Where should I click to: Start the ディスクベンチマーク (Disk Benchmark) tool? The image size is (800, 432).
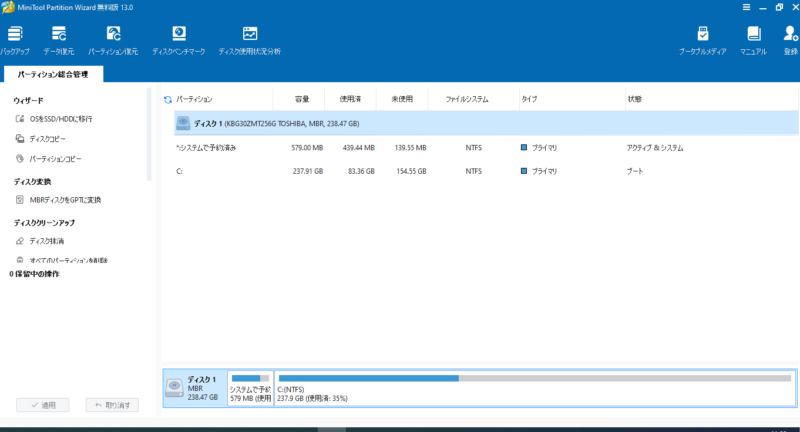178,39
